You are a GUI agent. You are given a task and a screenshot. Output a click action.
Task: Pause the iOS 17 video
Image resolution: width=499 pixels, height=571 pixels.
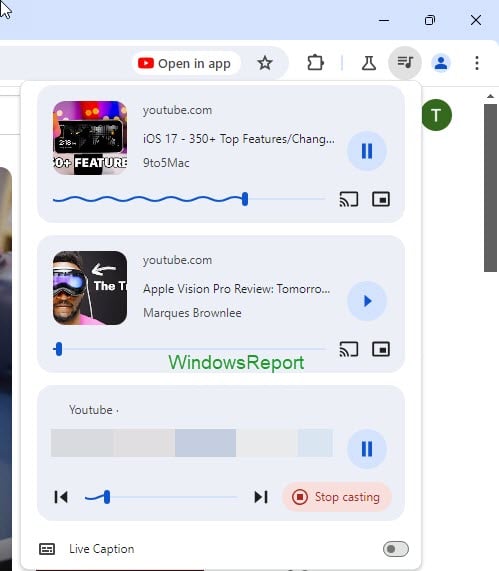(x=367, y=151)
